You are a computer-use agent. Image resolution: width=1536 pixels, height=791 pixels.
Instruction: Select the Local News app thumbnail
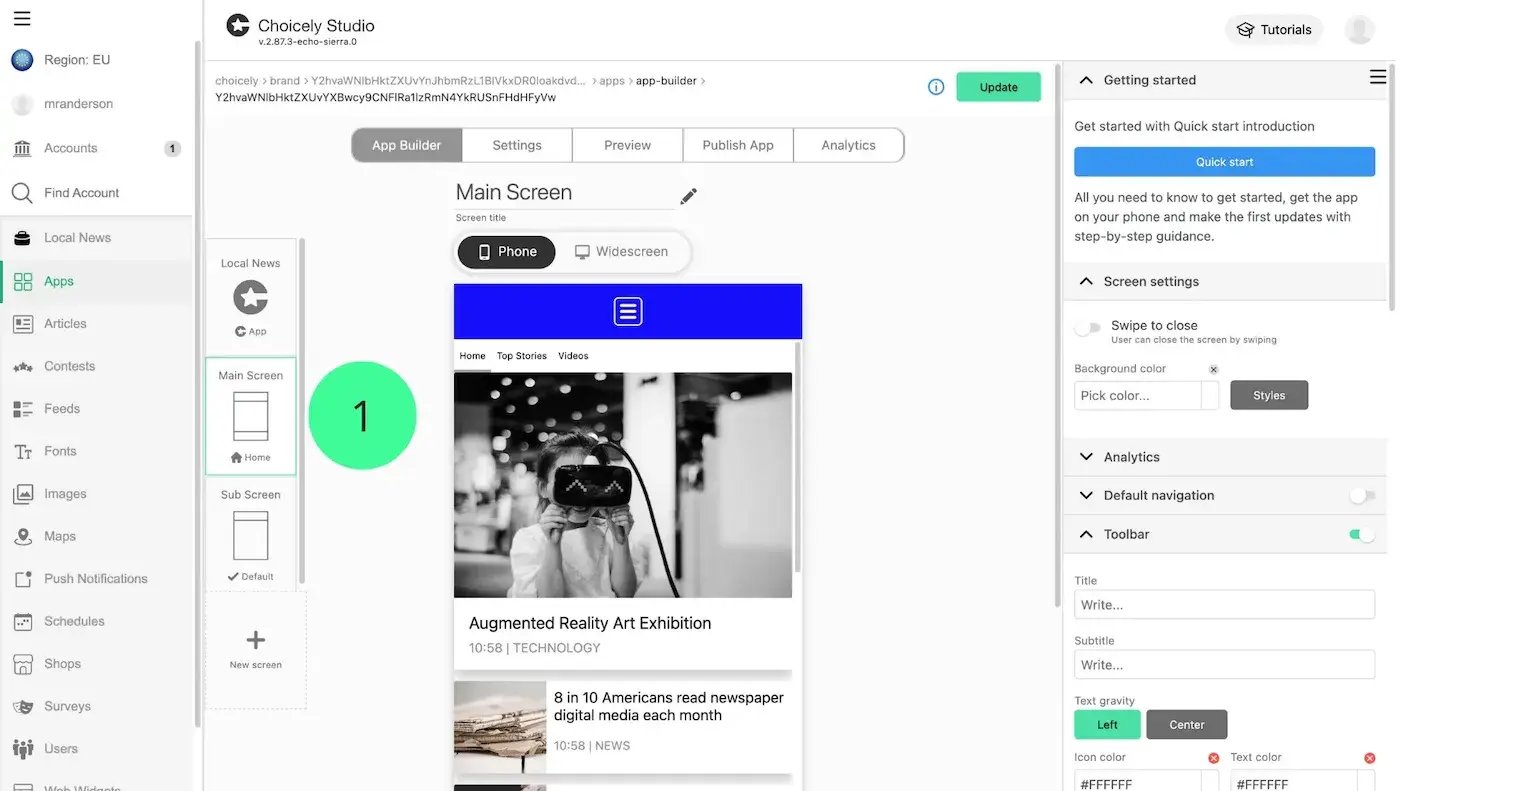[x=251, y=297]
